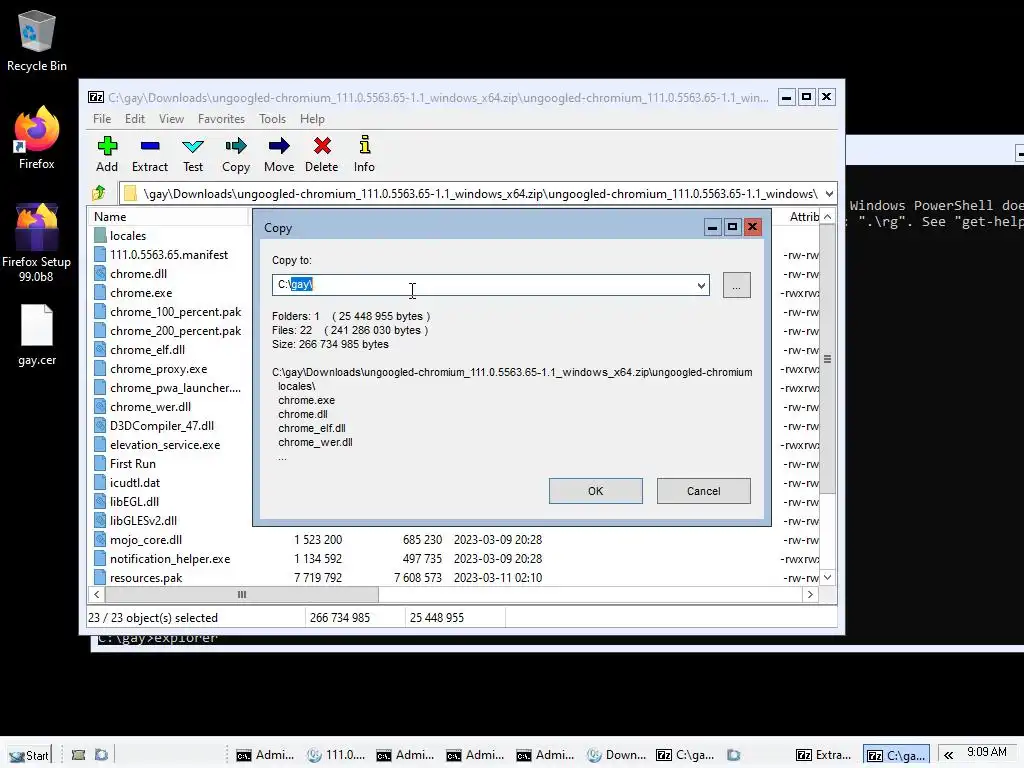The image size is (1024, 768).
Task: Close the Copy dialog
Action: [752, 227]
